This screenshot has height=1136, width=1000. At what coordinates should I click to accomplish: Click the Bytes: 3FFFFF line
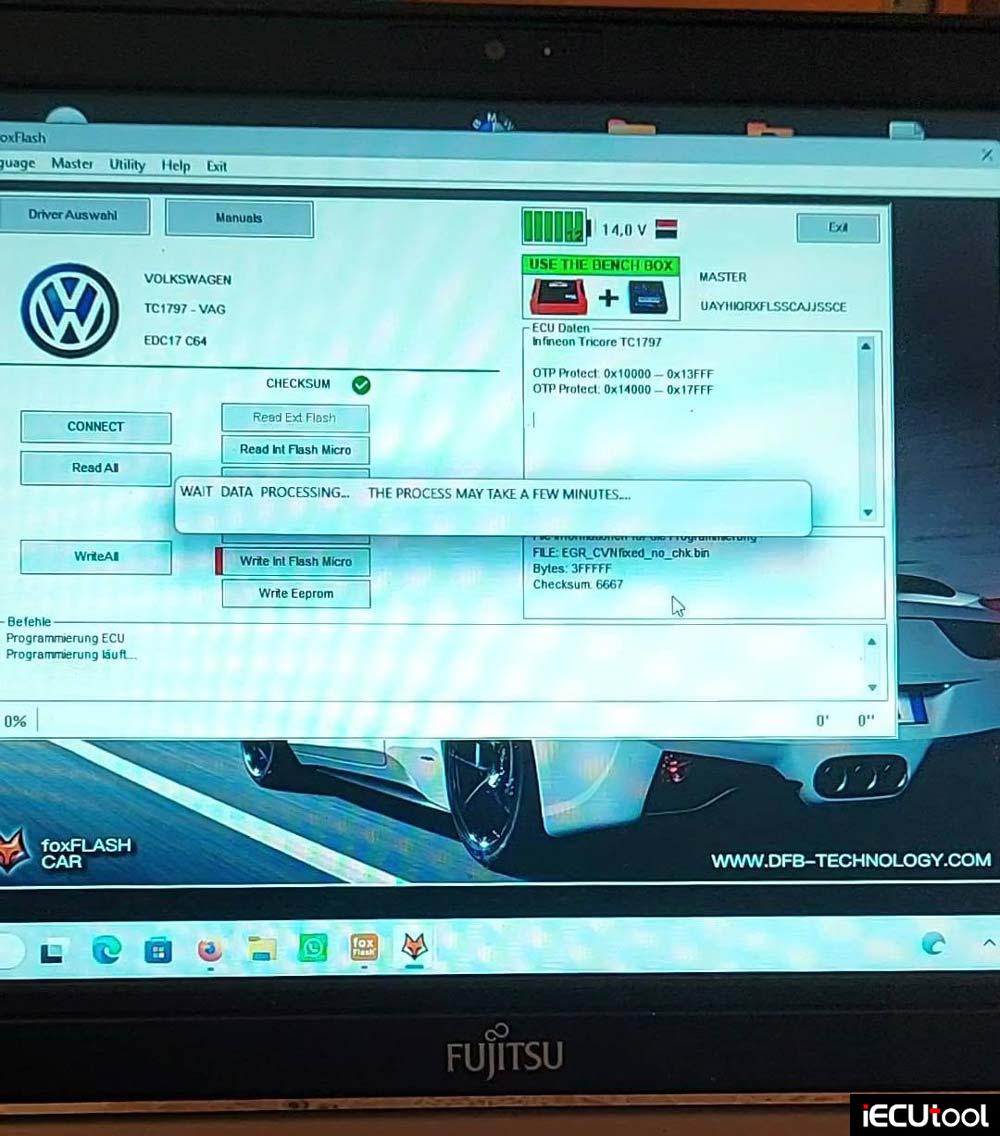tap(572, 569)
